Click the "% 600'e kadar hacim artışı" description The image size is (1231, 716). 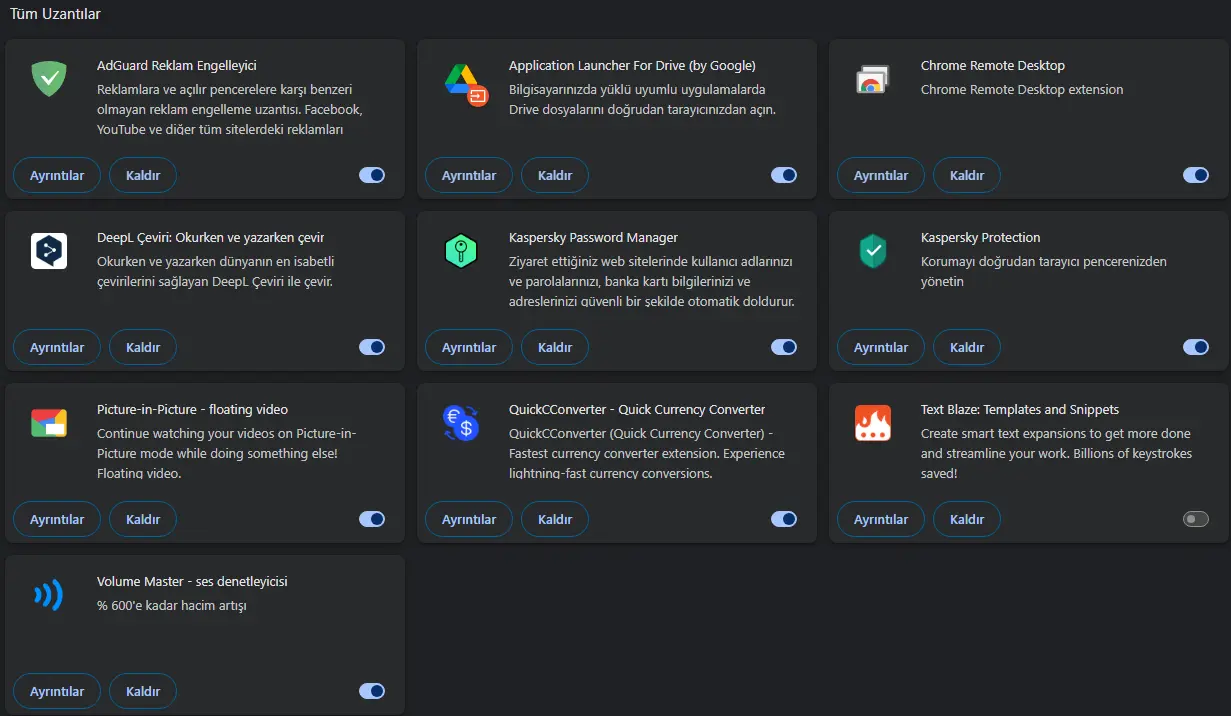(x=172, y=605)
